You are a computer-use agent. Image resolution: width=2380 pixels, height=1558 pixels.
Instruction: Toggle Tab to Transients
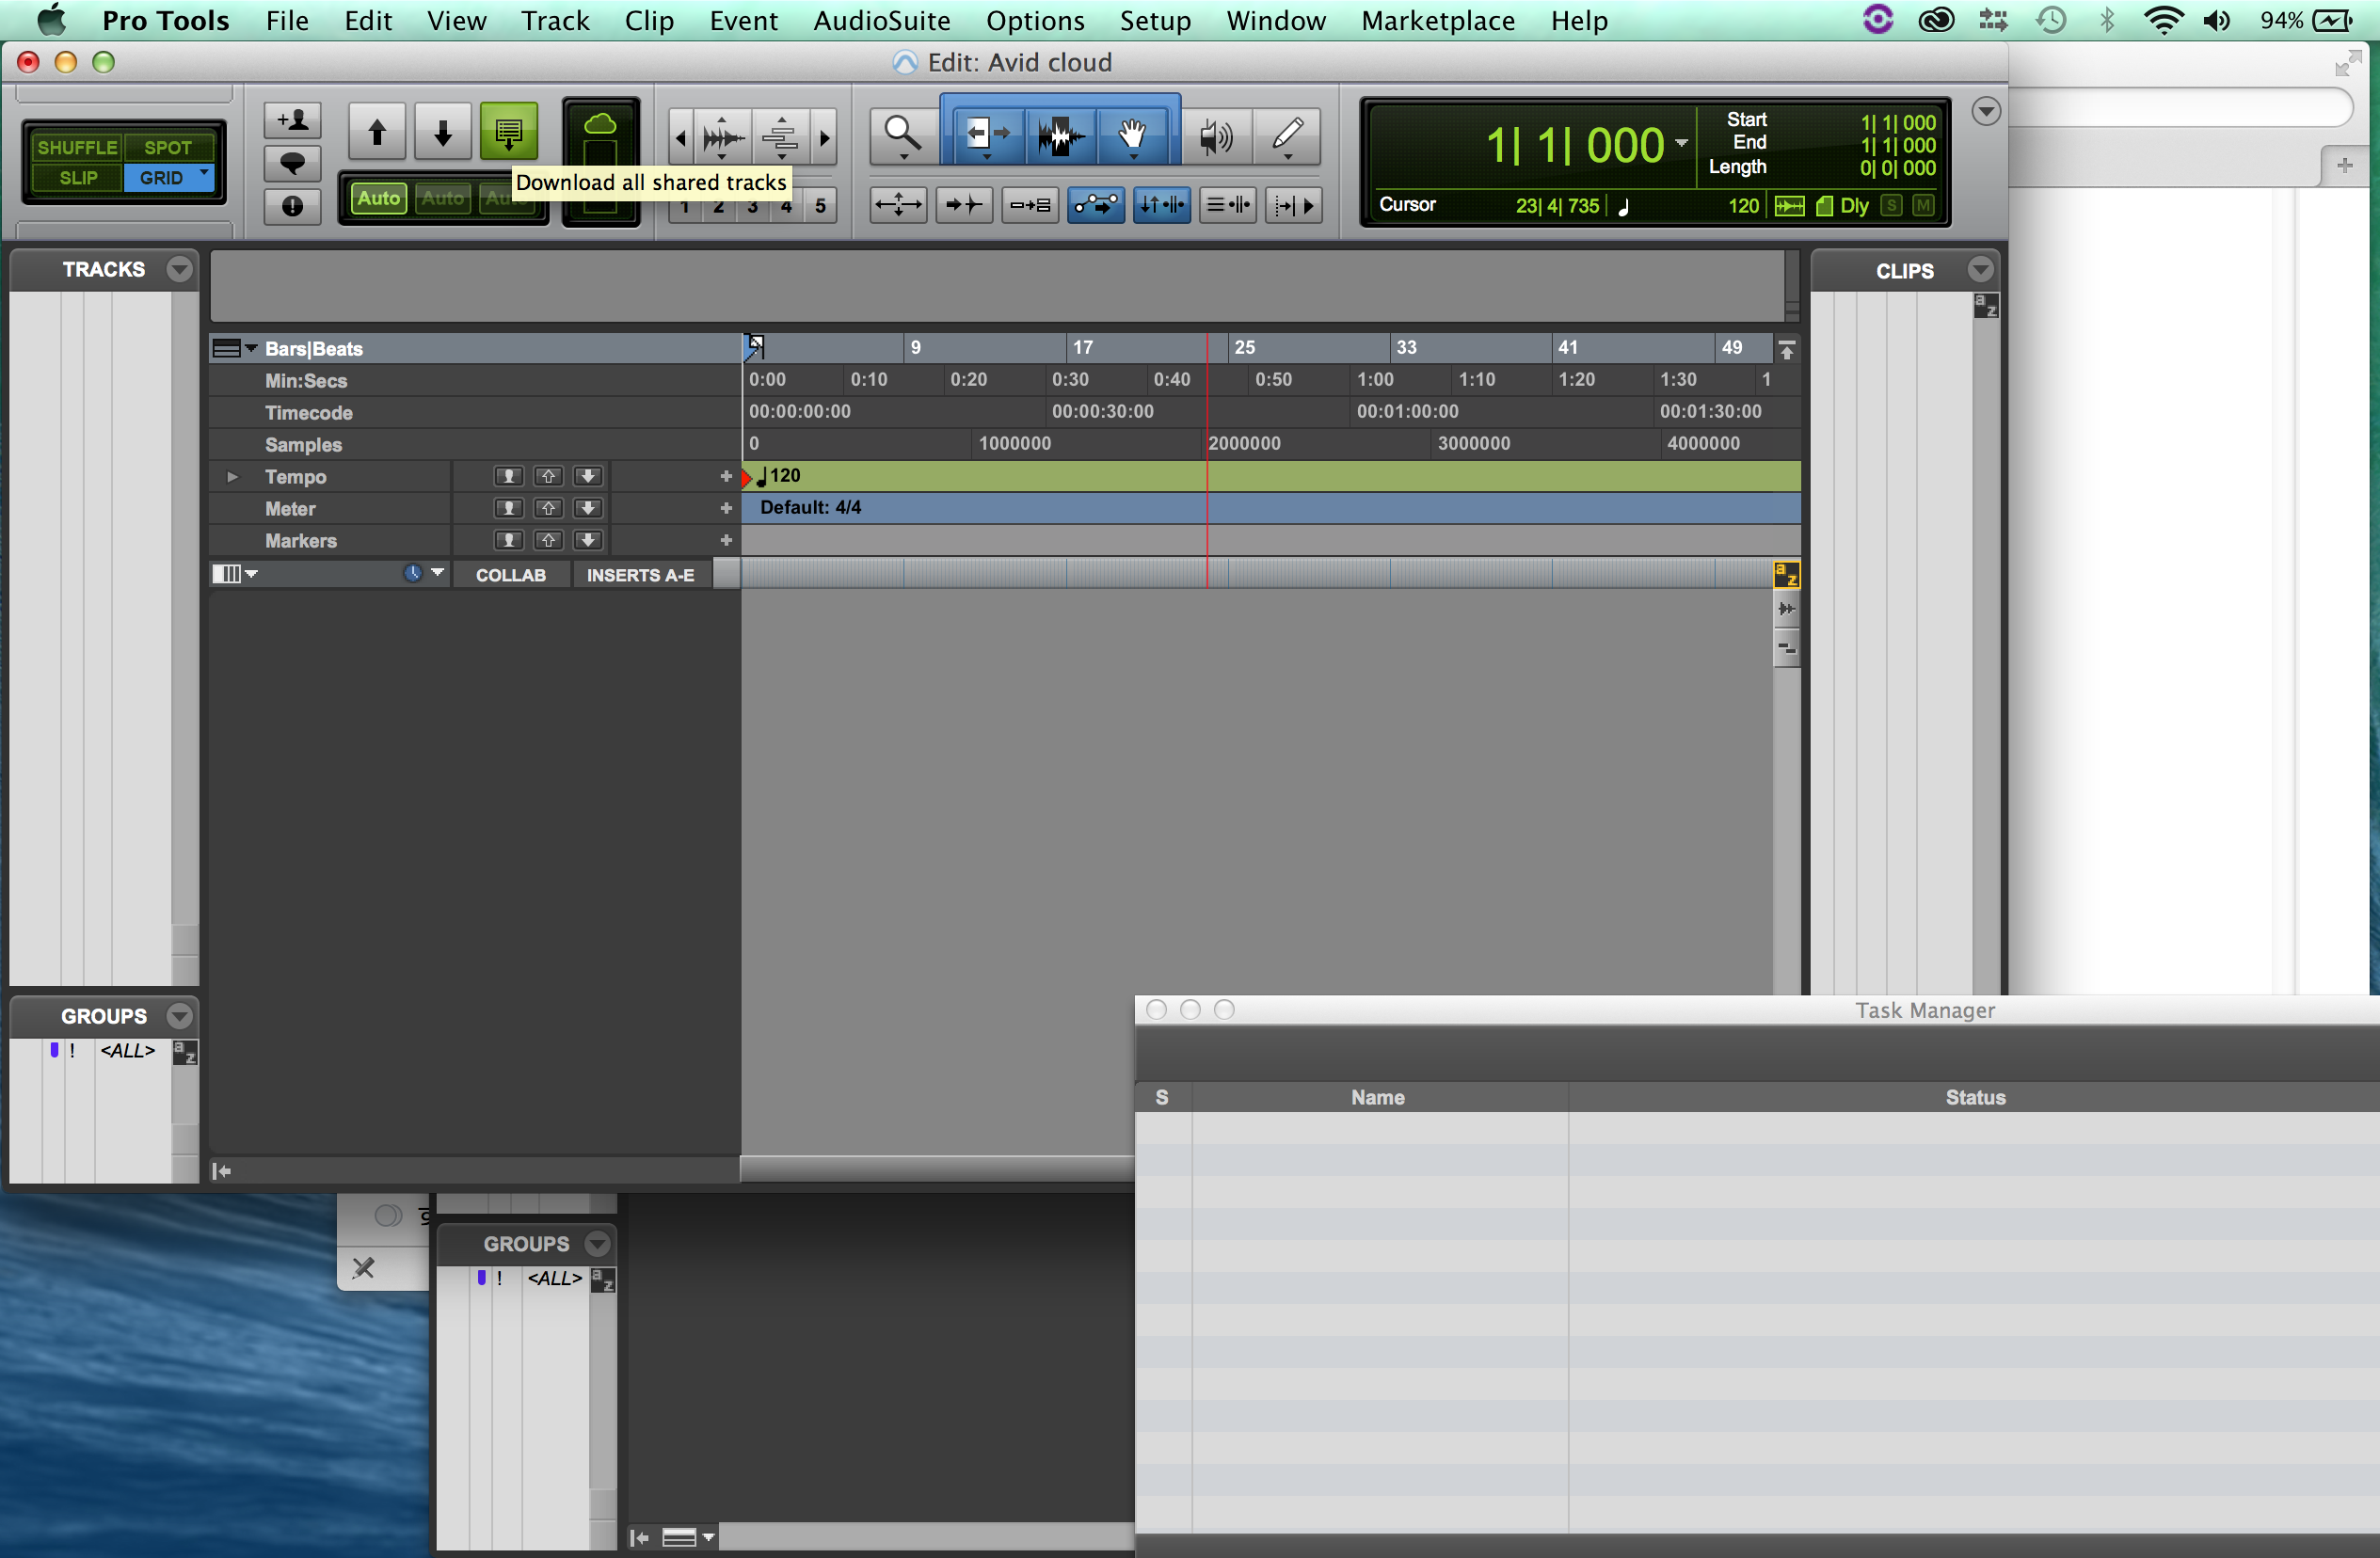point(964,205)
